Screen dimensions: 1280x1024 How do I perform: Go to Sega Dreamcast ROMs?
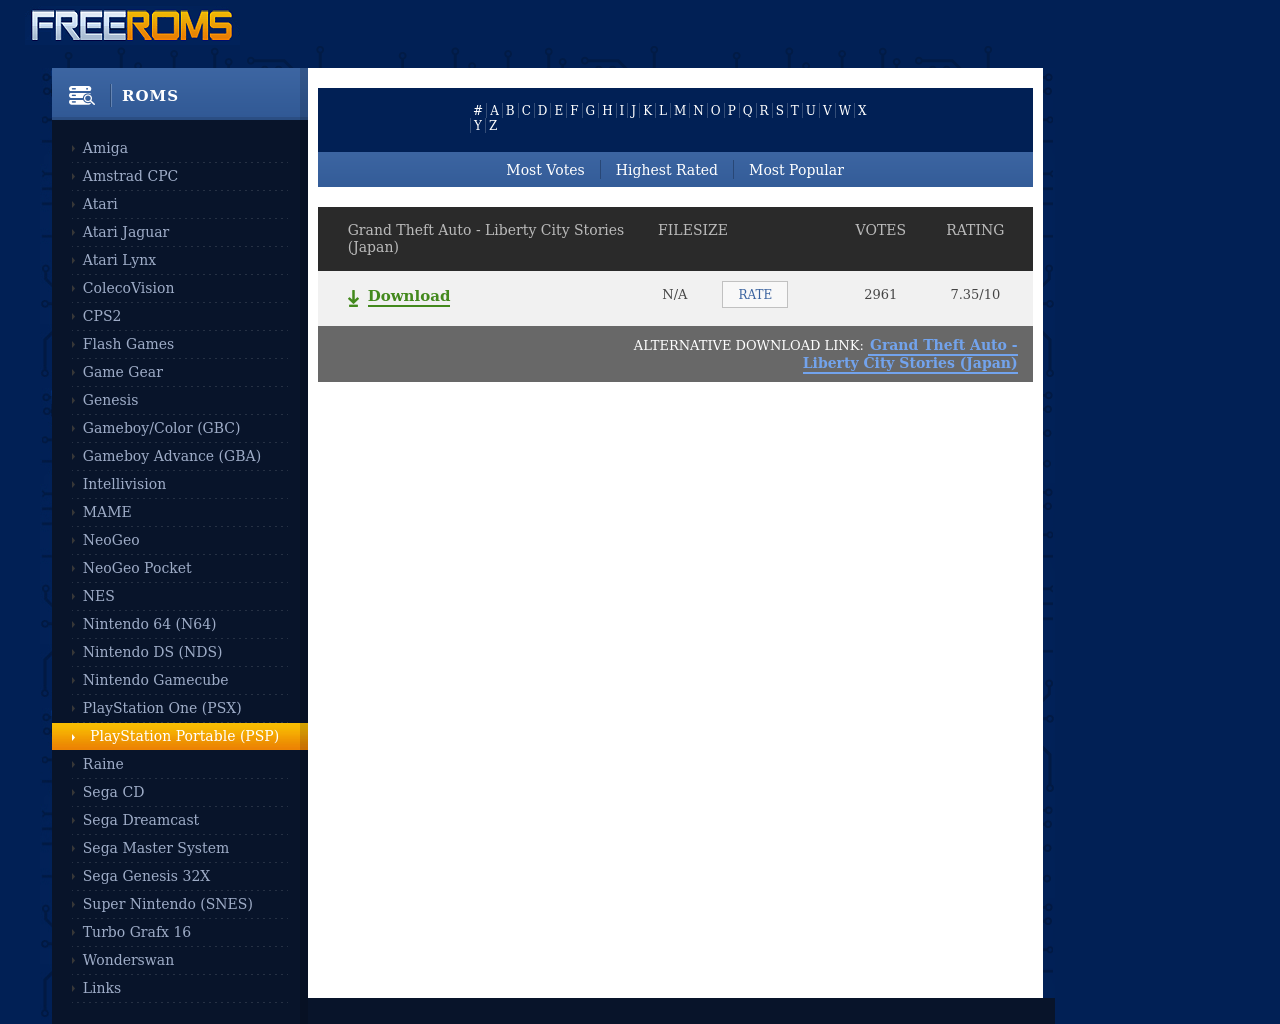(141, 820)
